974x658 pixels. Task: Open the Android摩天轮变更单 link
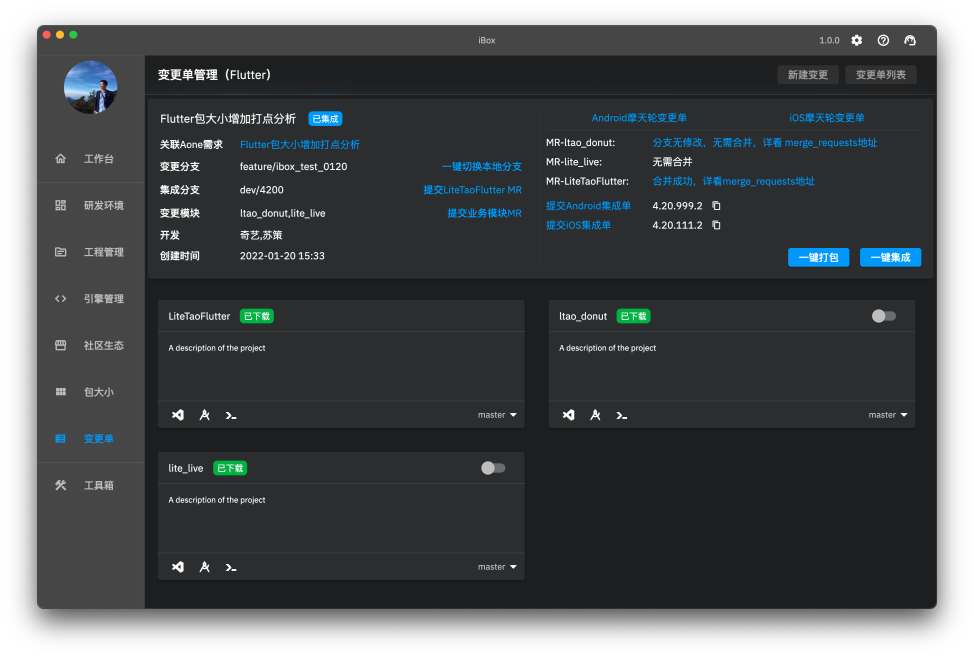(639, 118)
